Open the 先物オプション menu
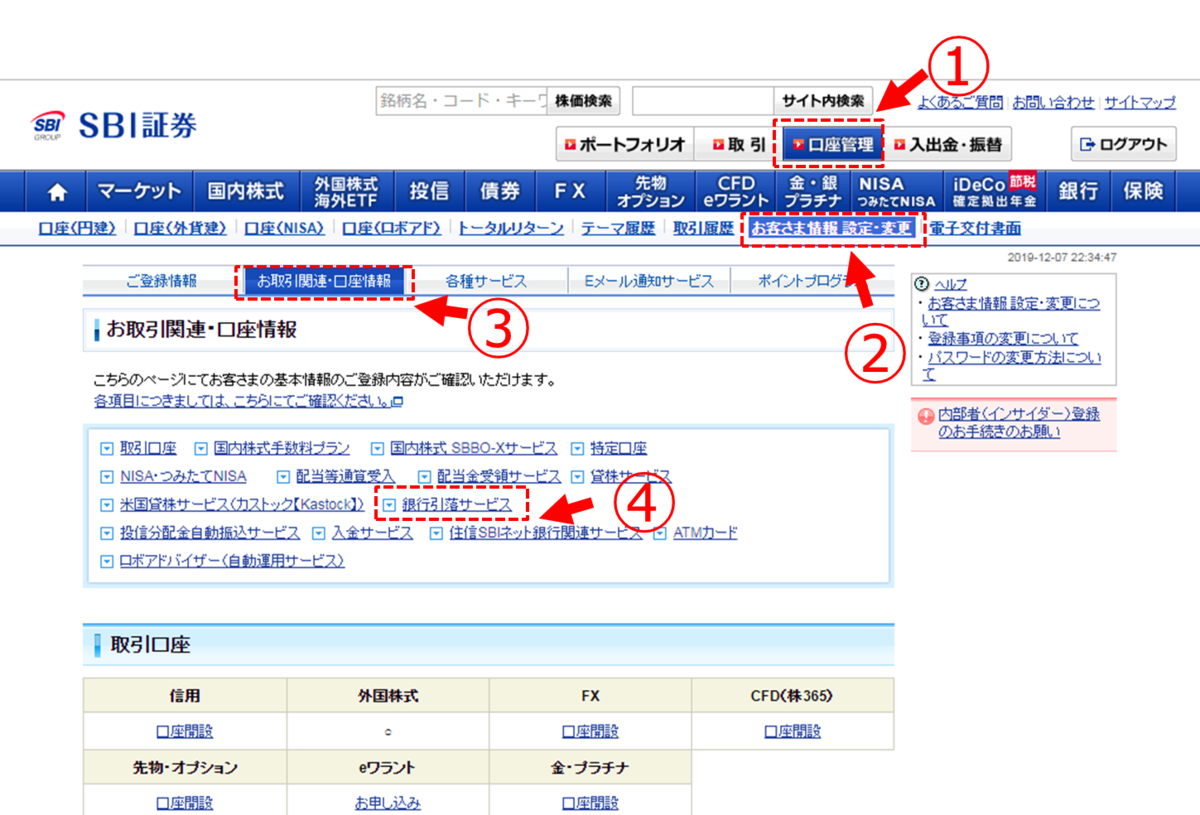Viewport: 1200px width, 815px height. coord(650,190)
